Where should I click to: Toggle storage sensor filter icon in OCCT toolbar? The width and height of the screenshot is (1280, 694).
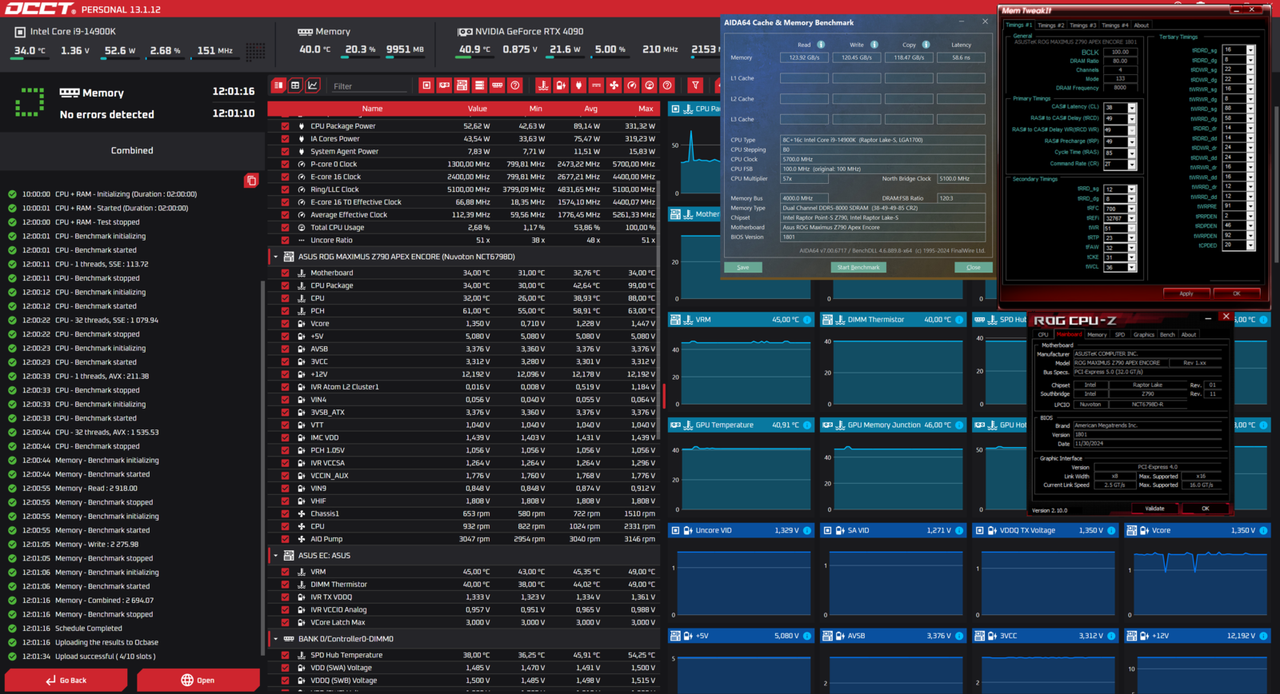[479, 86]
